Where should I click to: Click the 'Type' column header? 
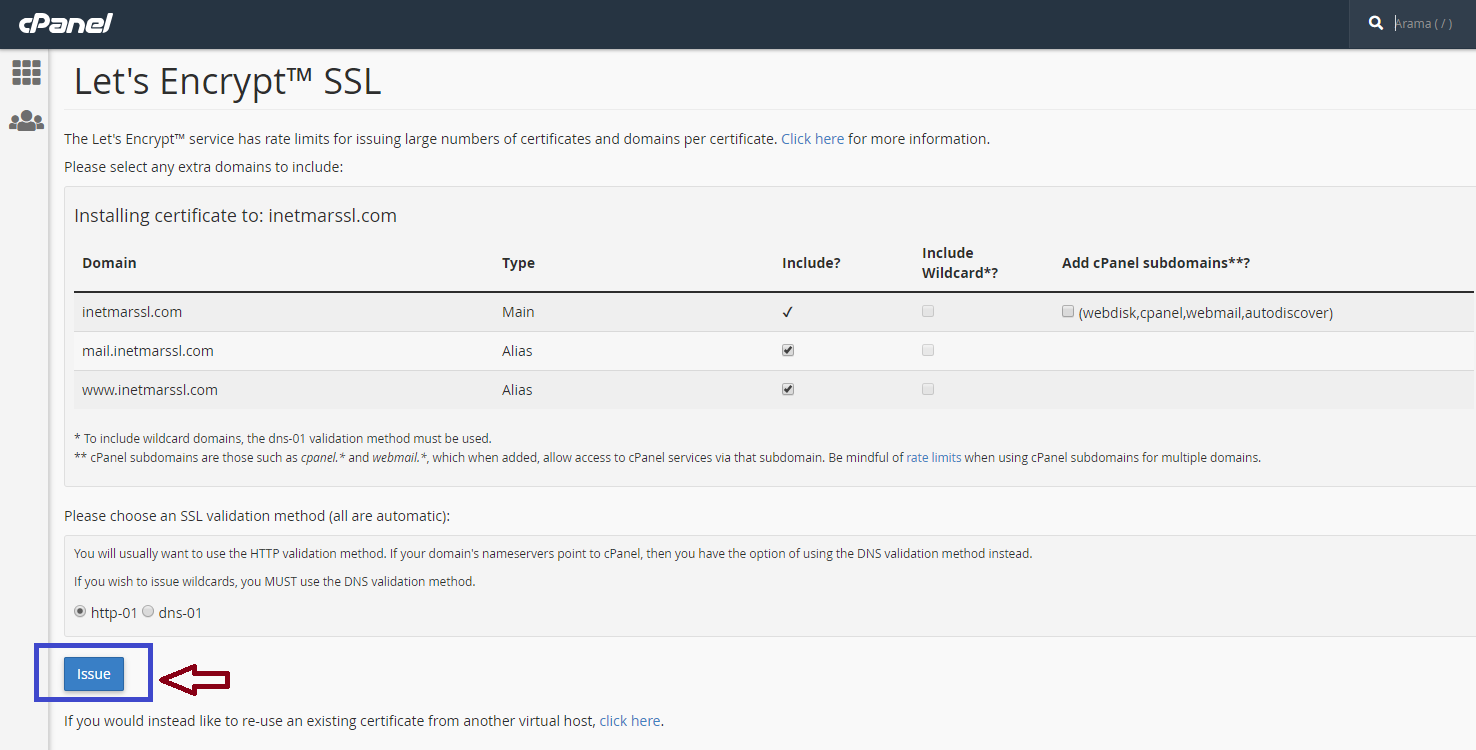518,263
